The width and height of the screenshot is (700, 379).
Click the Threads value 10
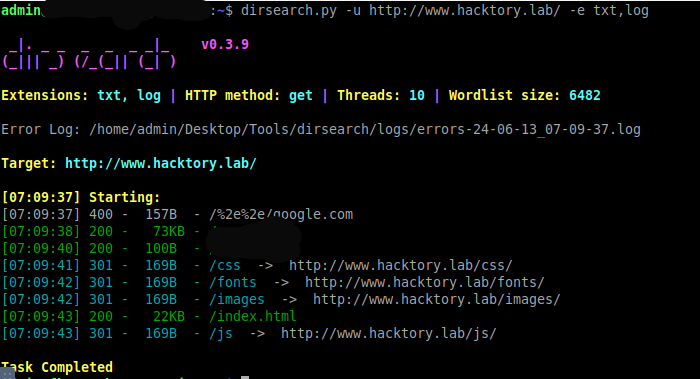point(417,95)
